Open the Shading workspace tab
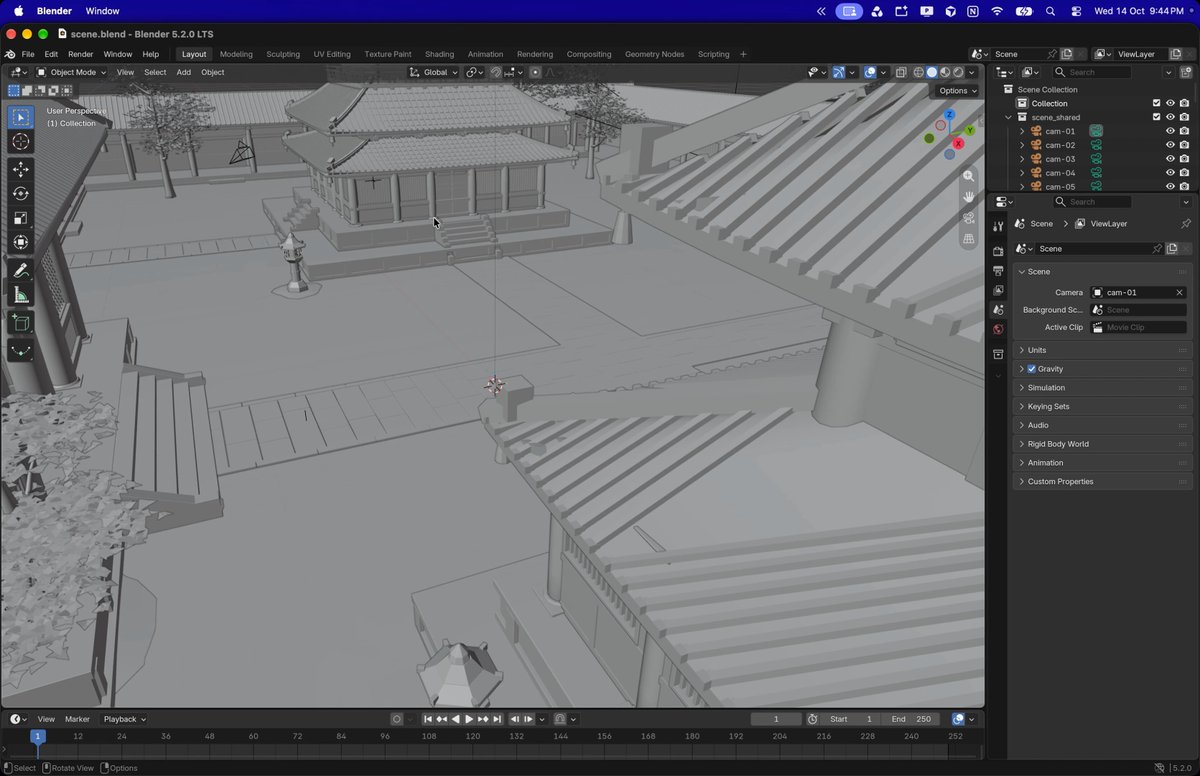The width and height of the screenshot is (1200, 776). tap(439, 54)
